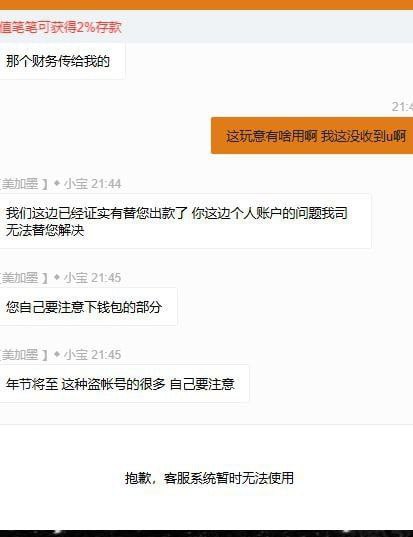Click the 小宝 name at 21:44
The height and width of the screenshot is (537, 413).
76,184
